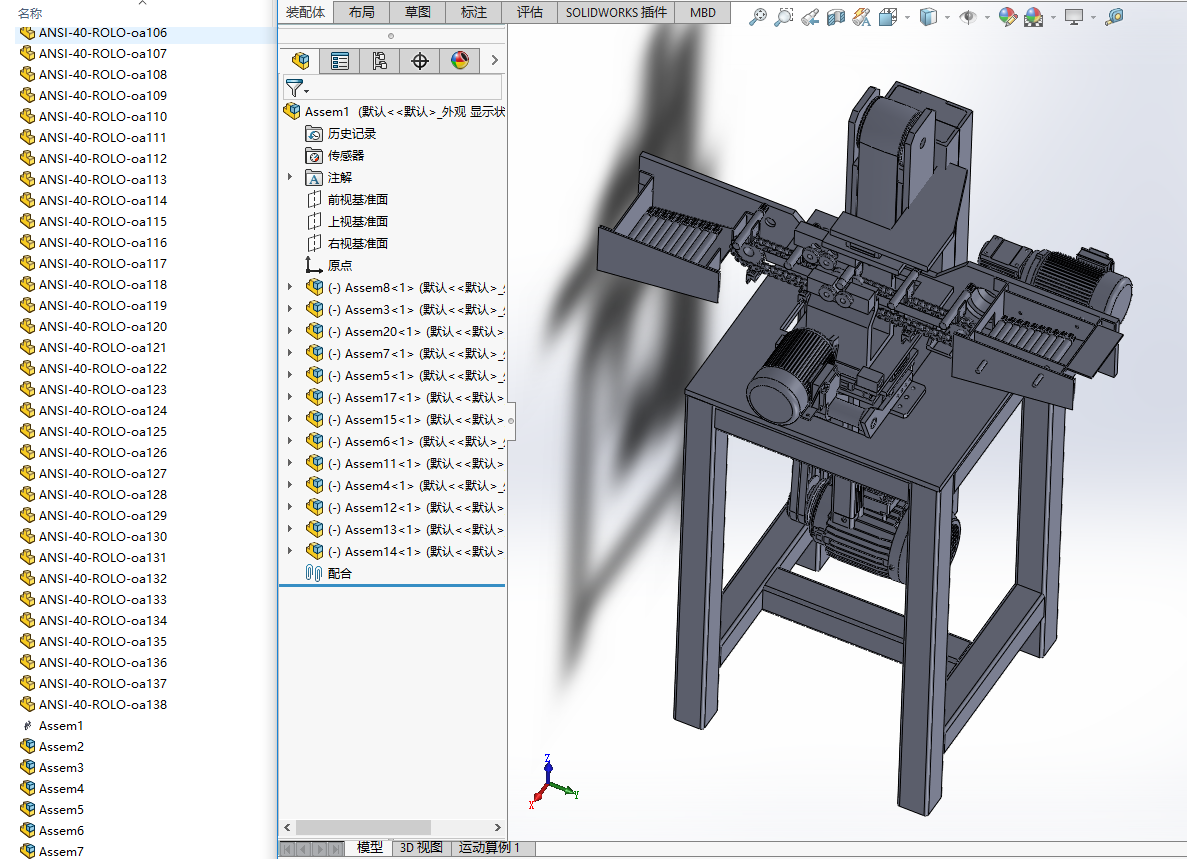Select the Zoom to Area tool

[x=784, y=16]
